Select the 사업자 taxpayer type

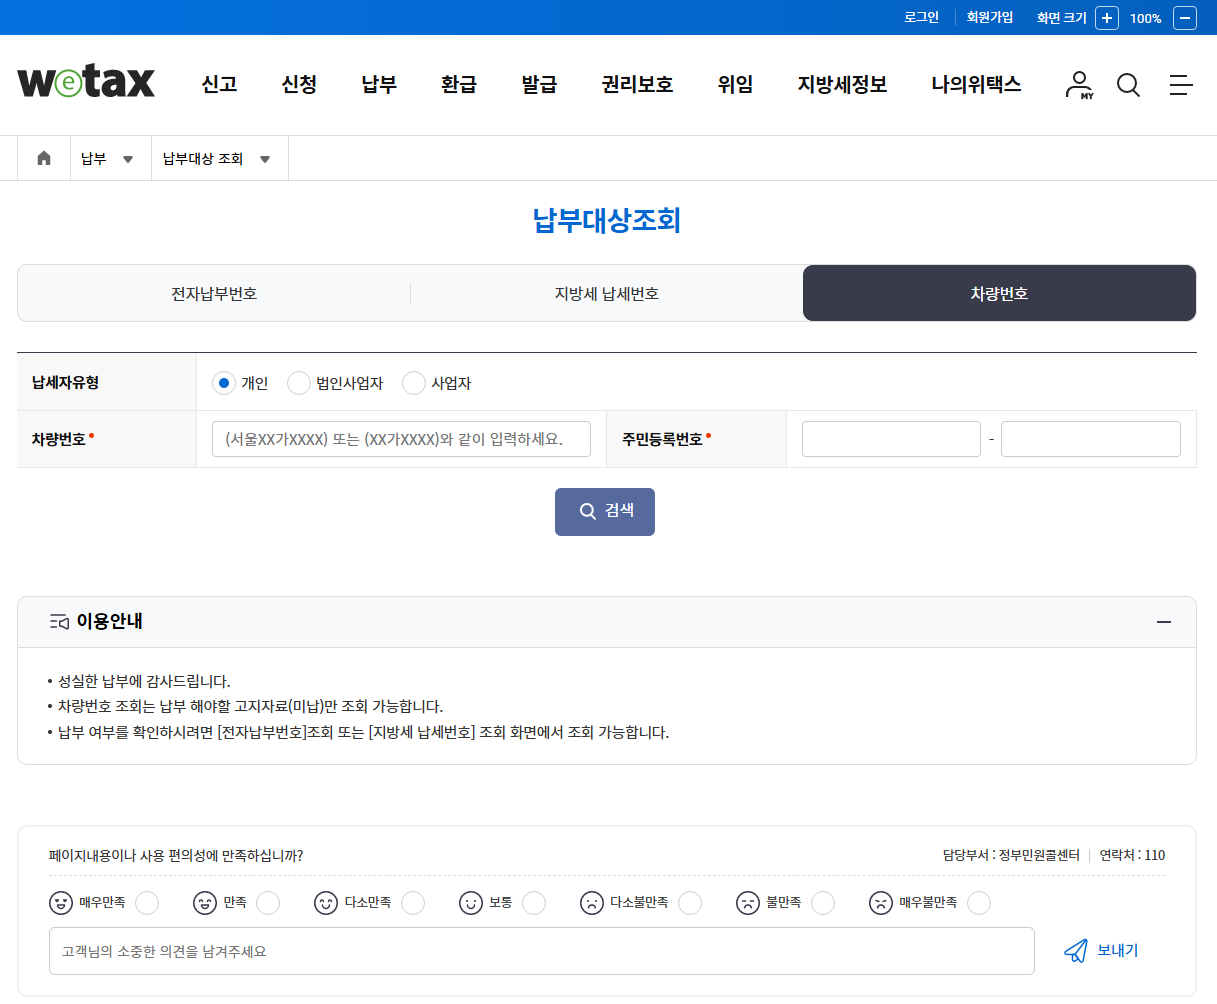click(413, 382)
